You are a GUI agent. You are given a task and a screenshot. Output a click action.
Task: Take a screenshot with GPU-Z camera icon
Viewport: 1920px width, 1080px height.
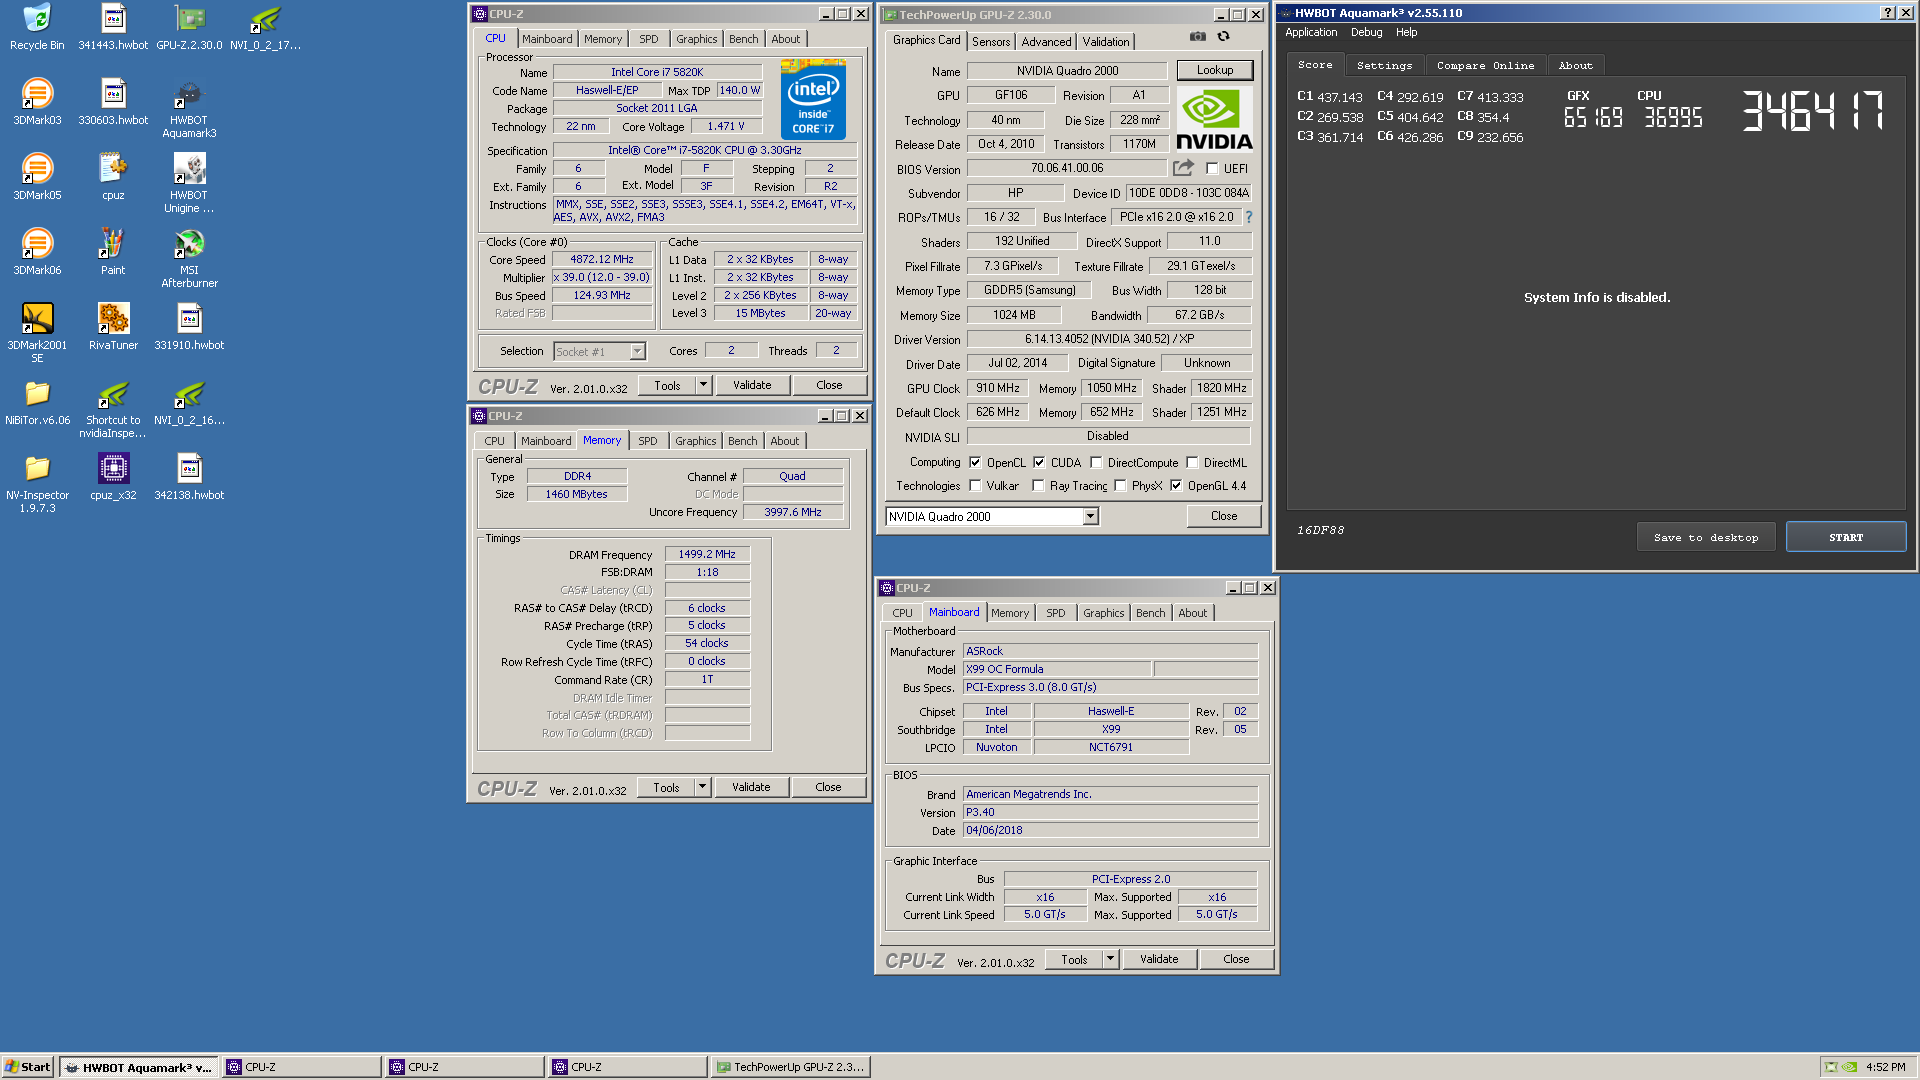1197,37
